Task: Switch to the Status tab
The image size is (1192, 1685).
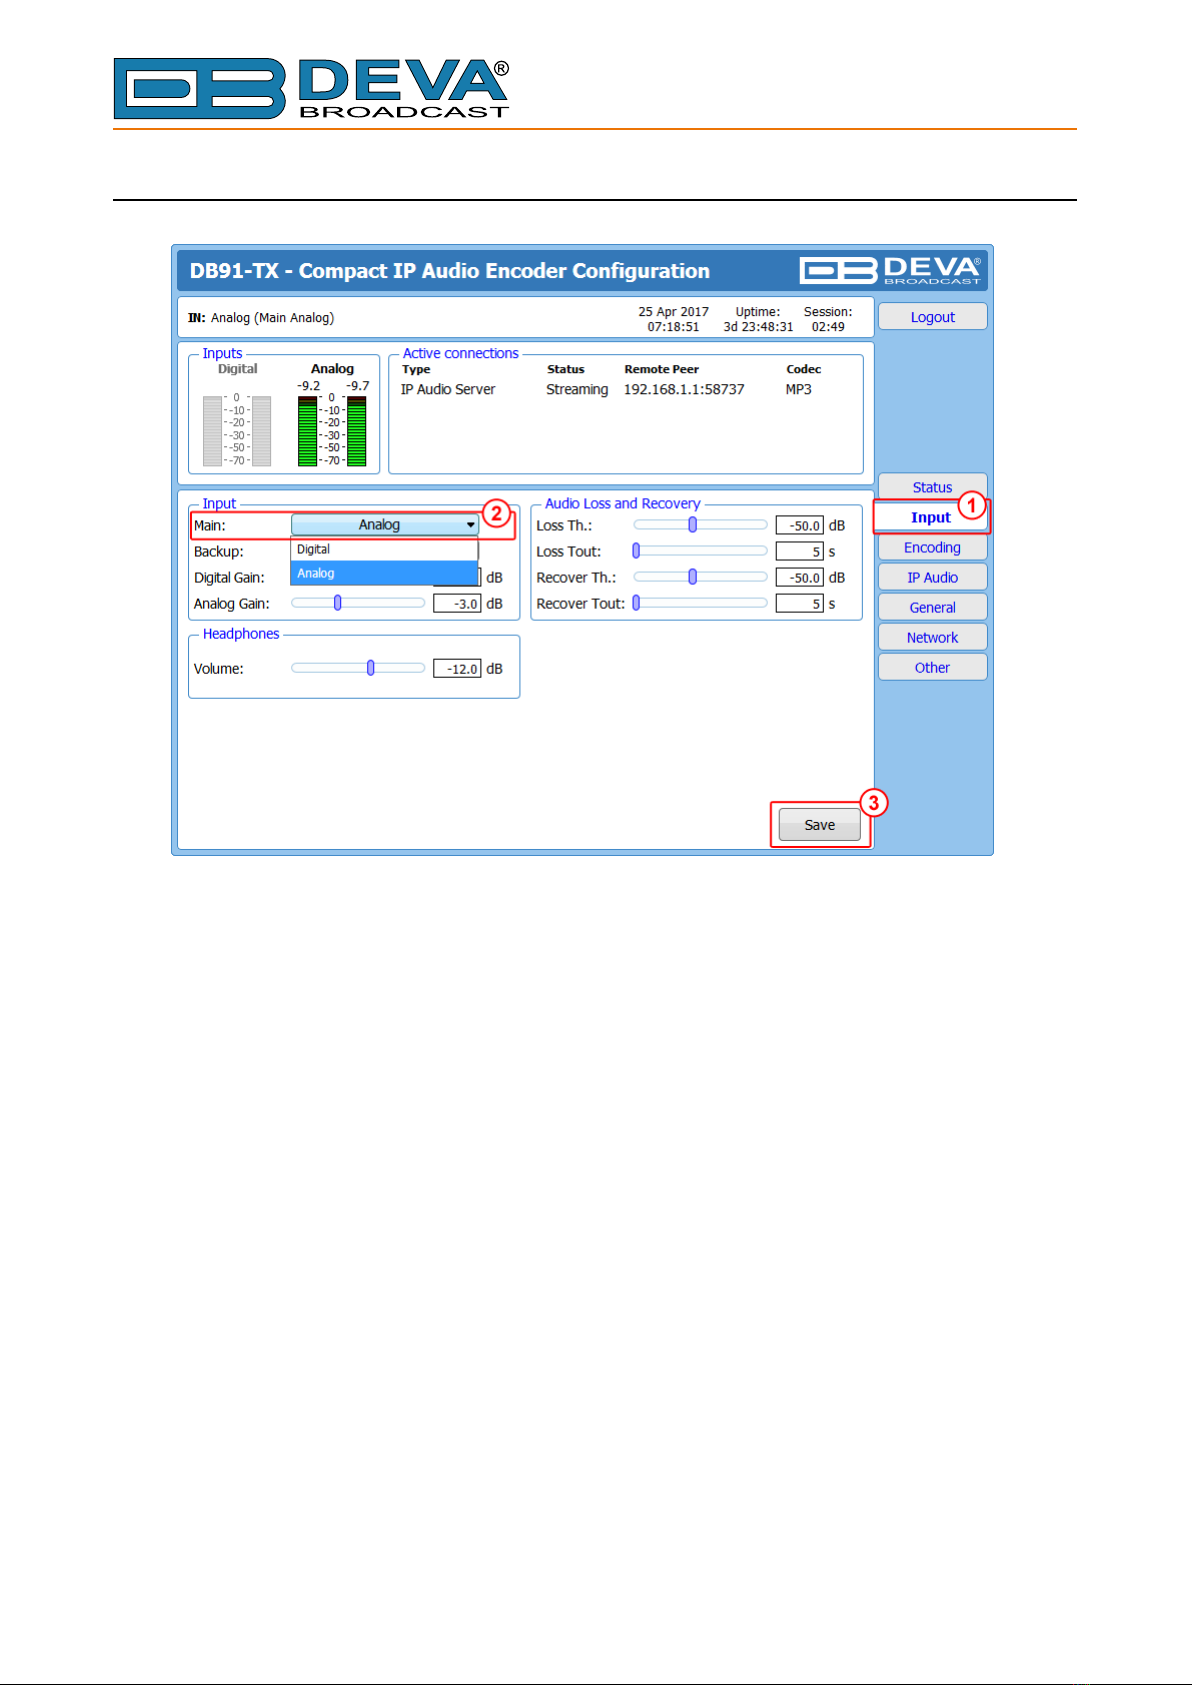Action: (932, 487)
